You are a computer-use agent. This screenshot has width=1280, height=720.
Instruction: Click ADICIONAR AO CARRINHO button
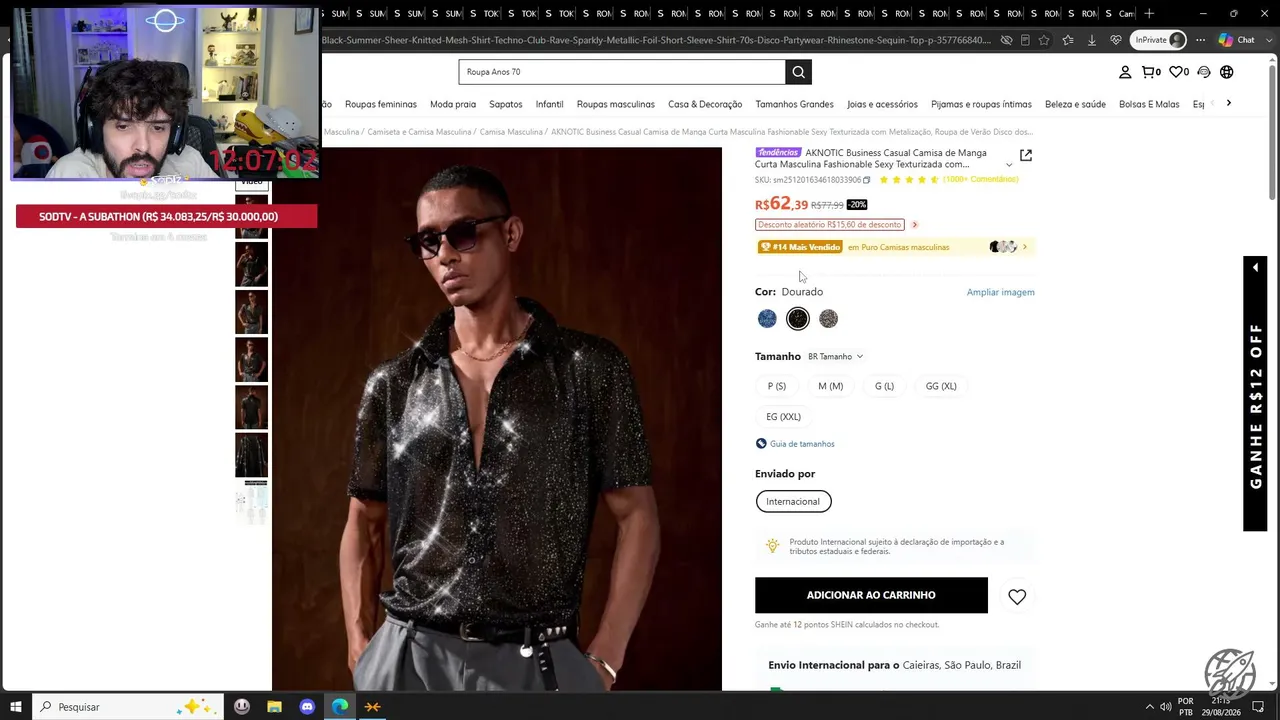[871, 595]
